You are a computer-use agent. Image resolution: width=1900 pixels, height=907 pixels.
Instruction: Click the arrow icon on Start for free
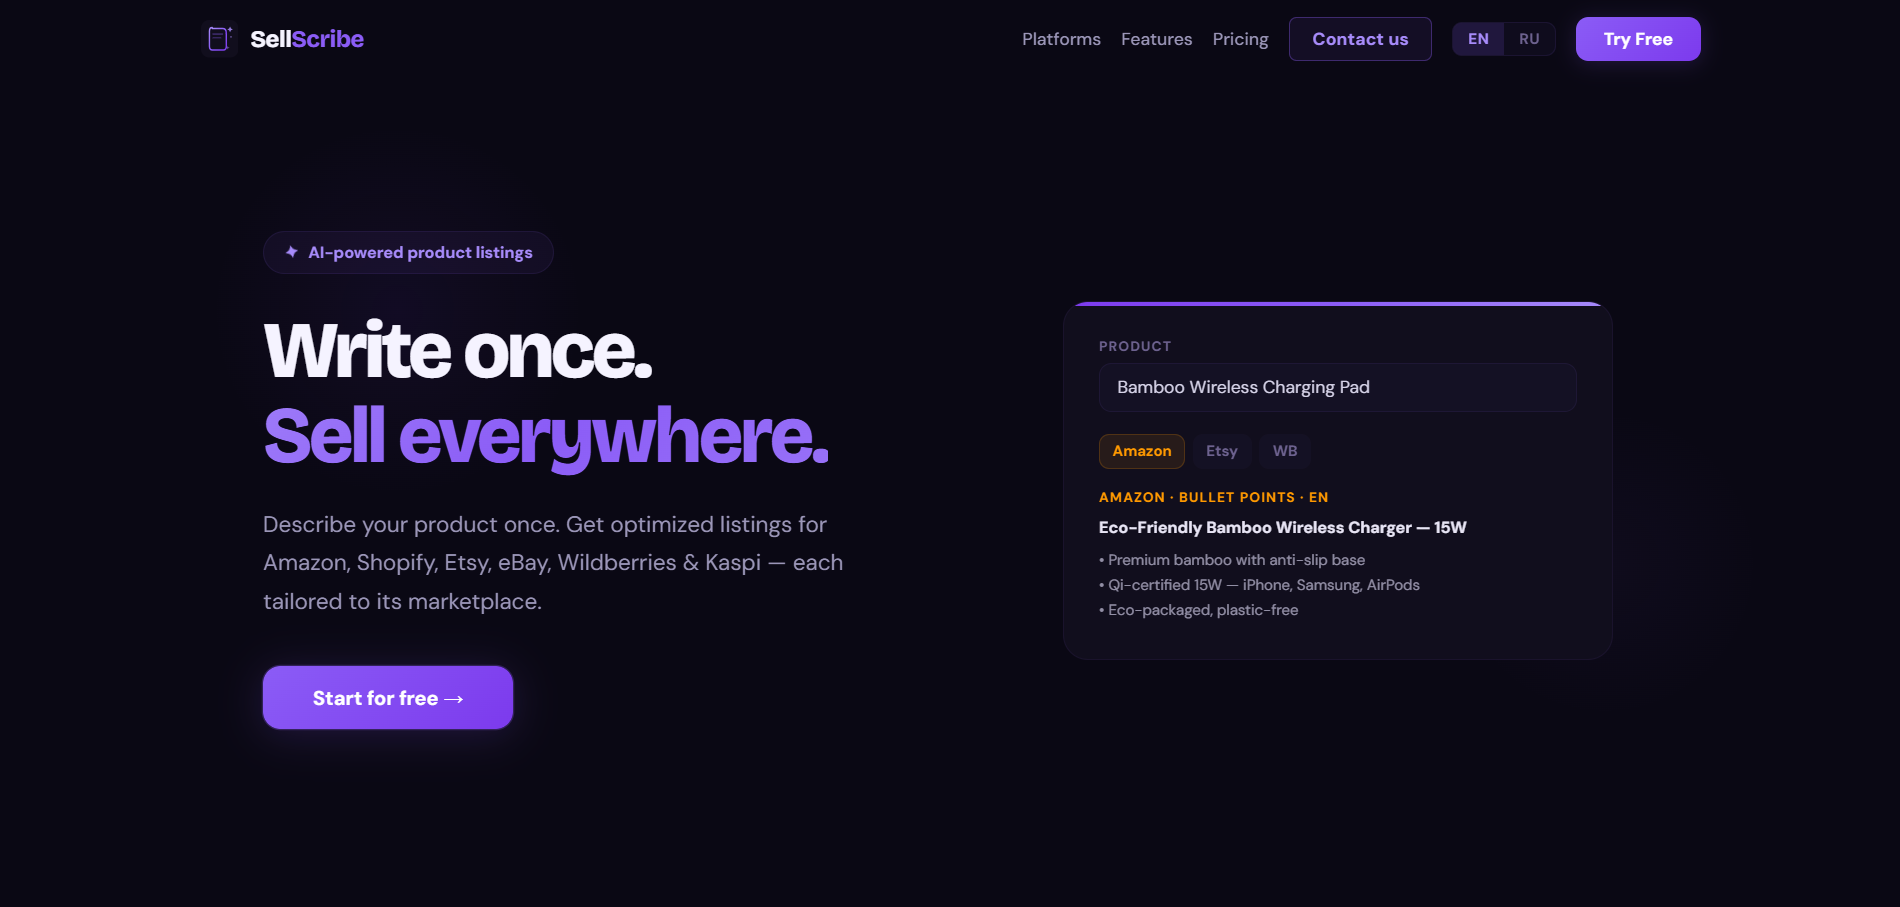451,697
